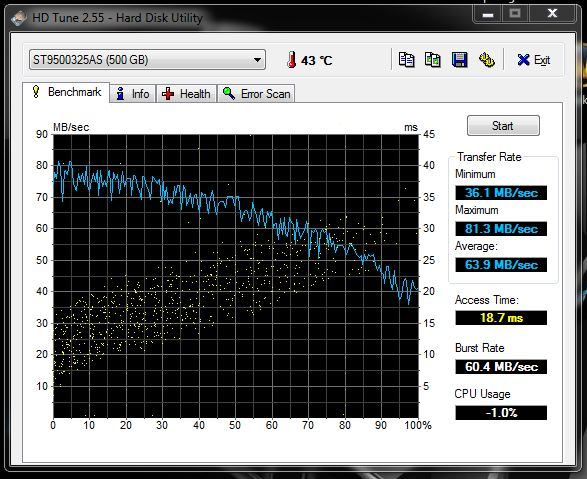Select the Benchmark tab
587x479 pixels.
66,92
